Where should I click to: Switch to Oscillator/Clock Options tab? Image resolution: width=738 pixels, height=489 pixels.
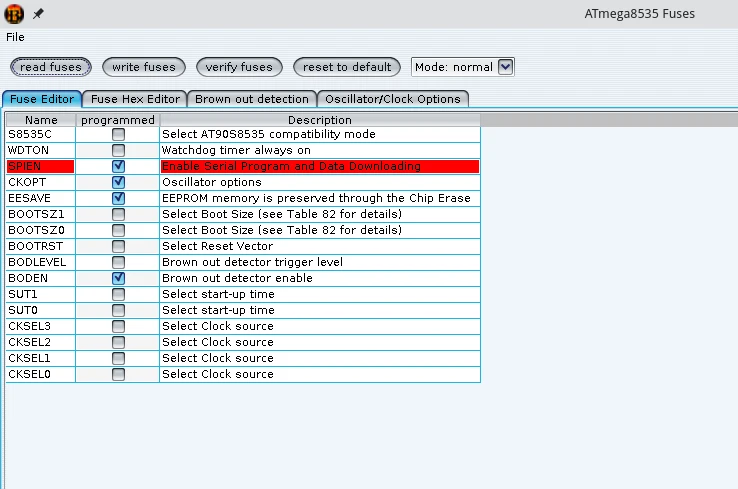coord(392,99)
